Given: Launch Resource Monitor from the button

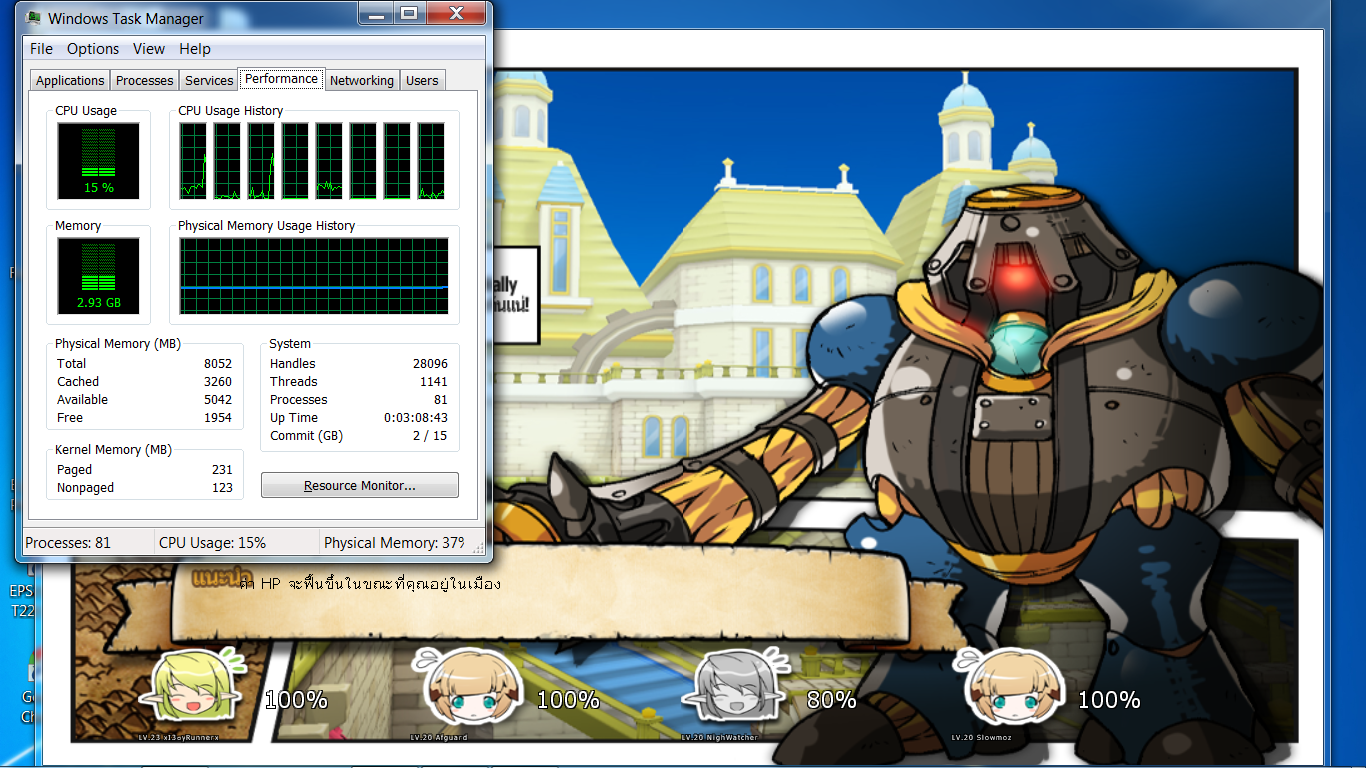Looking at the screenshot, I should [360, 485].
